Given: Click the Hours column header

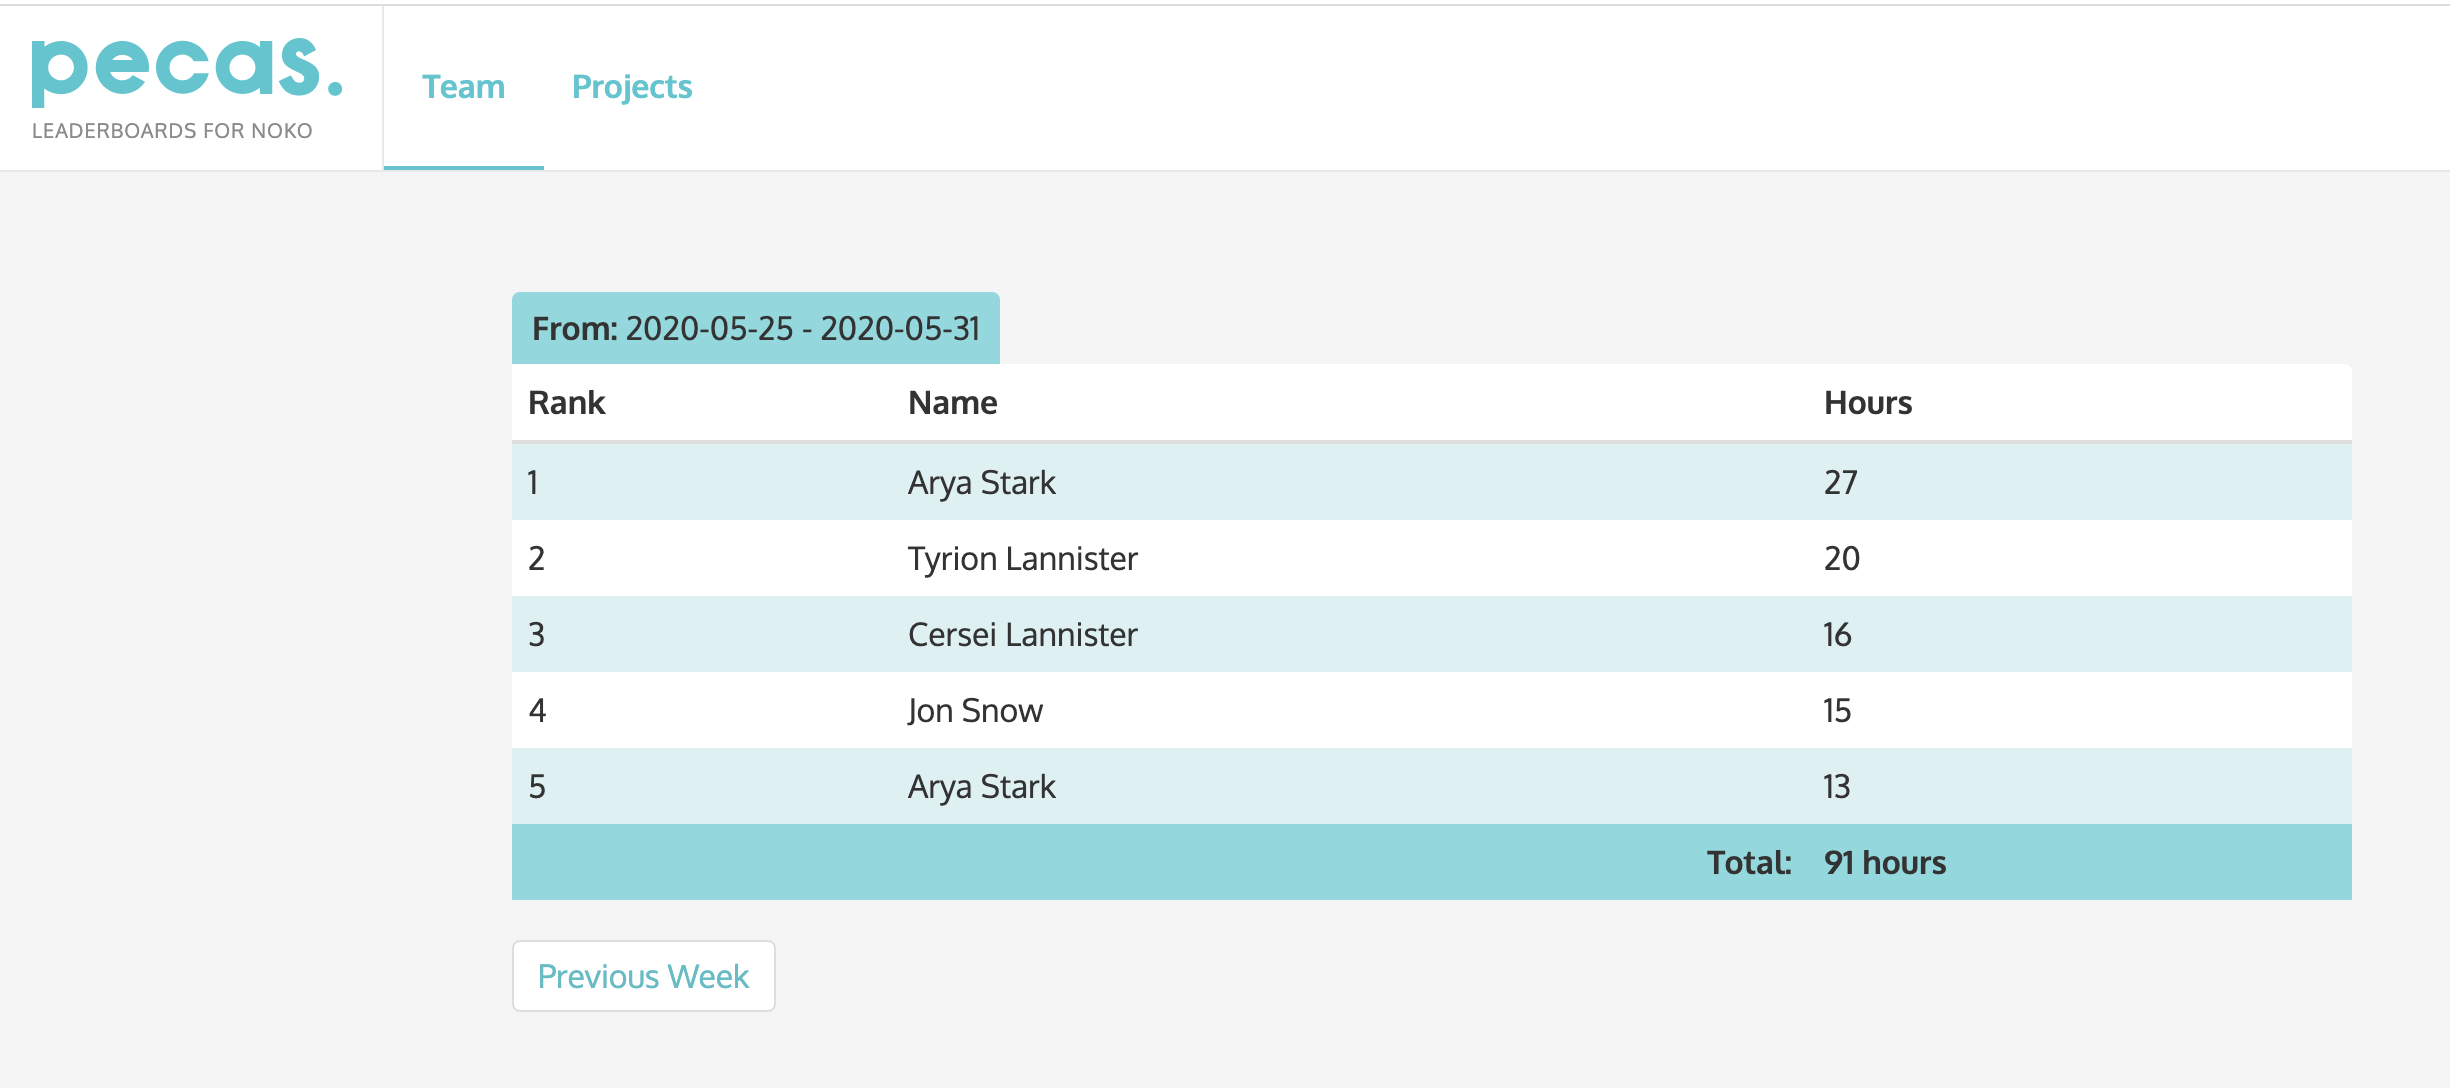Looking at the screenshot, I should pos(1867,403).
